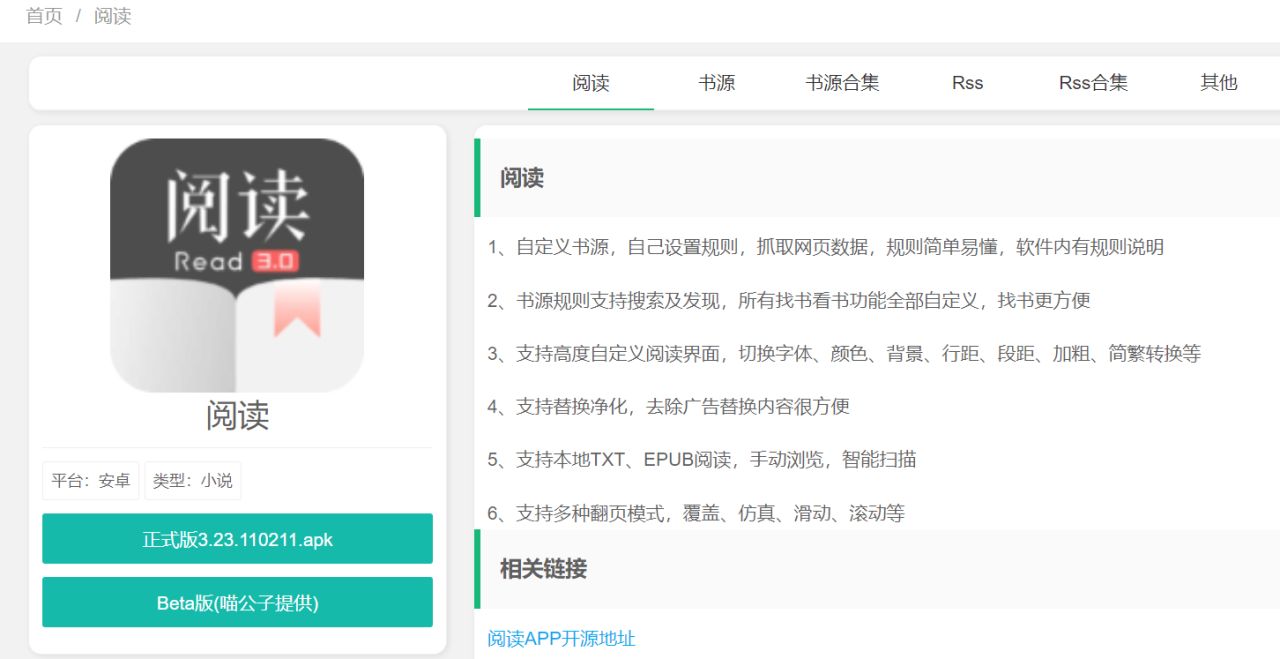Click the 阅读 section heading
This screenshot has height=659, width=1280.
point(522,178)
